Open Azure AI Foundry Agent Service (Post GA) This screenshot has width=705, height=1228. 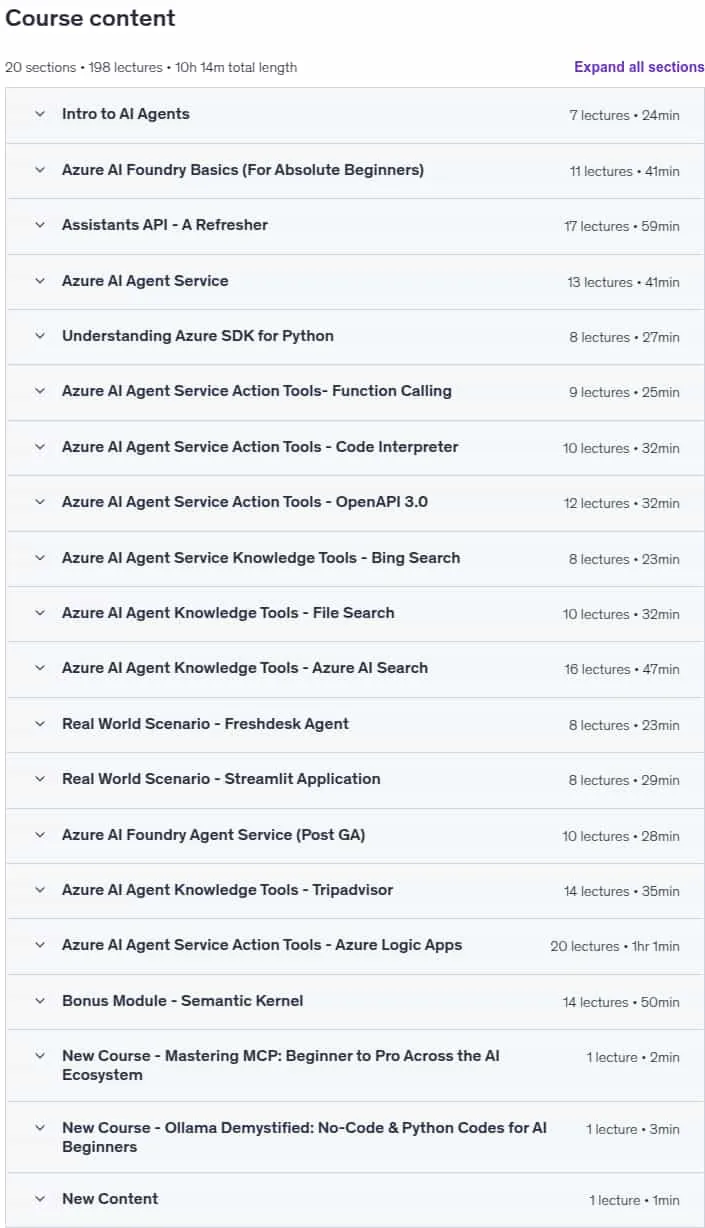355,835
